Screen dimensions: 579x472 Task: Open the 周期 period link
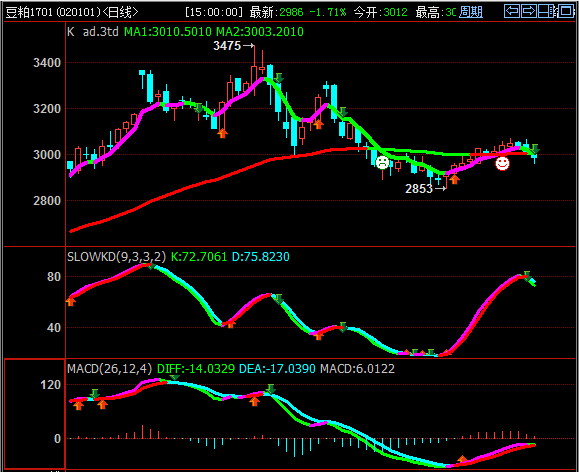(471, 12)
